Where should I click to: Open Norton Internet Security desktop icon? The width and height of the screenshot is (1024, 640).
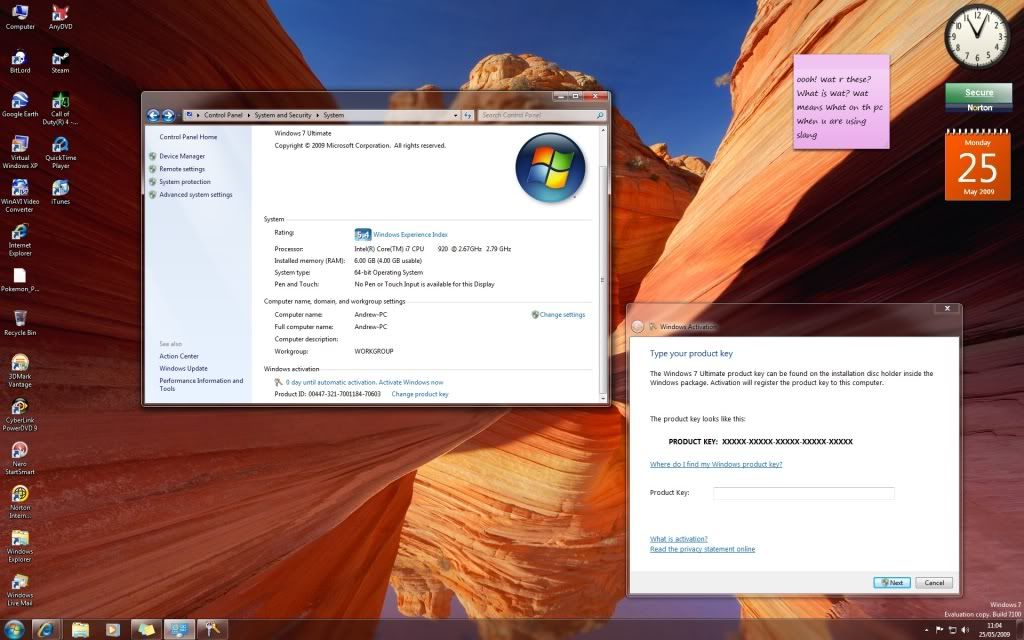click(x=20, y=502)
